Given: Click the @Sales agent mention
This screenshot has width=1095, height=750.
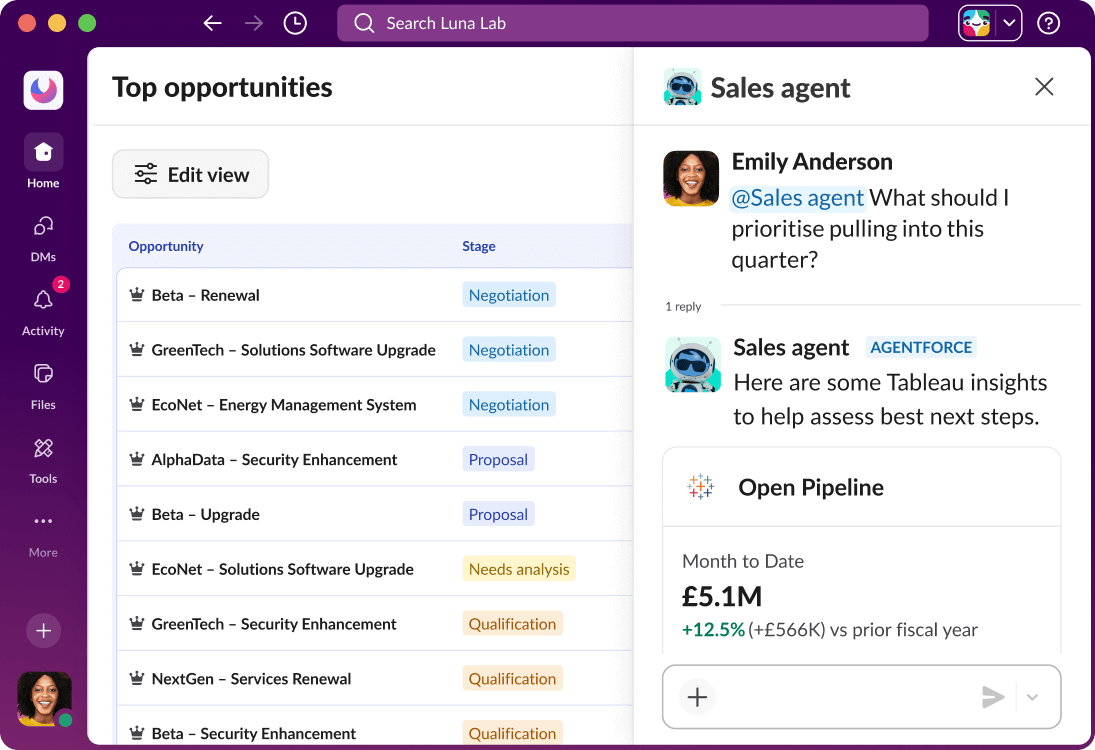Looking at the screenshot, I should click(797, 198).
